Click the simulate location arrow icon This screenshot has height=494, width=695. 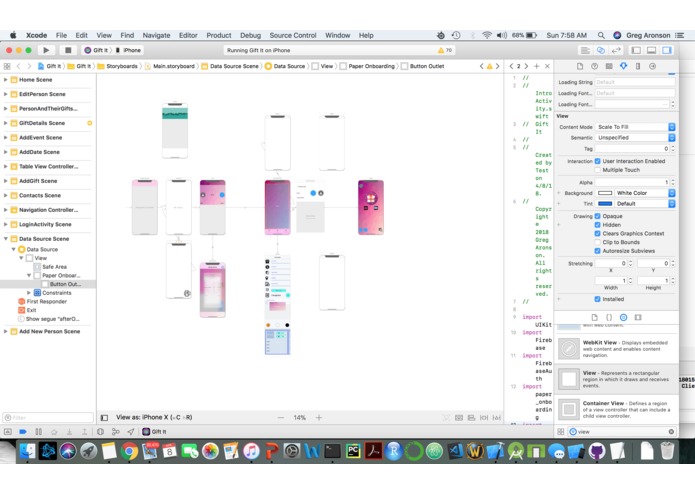pyautogui.click(x=131, y=432)
